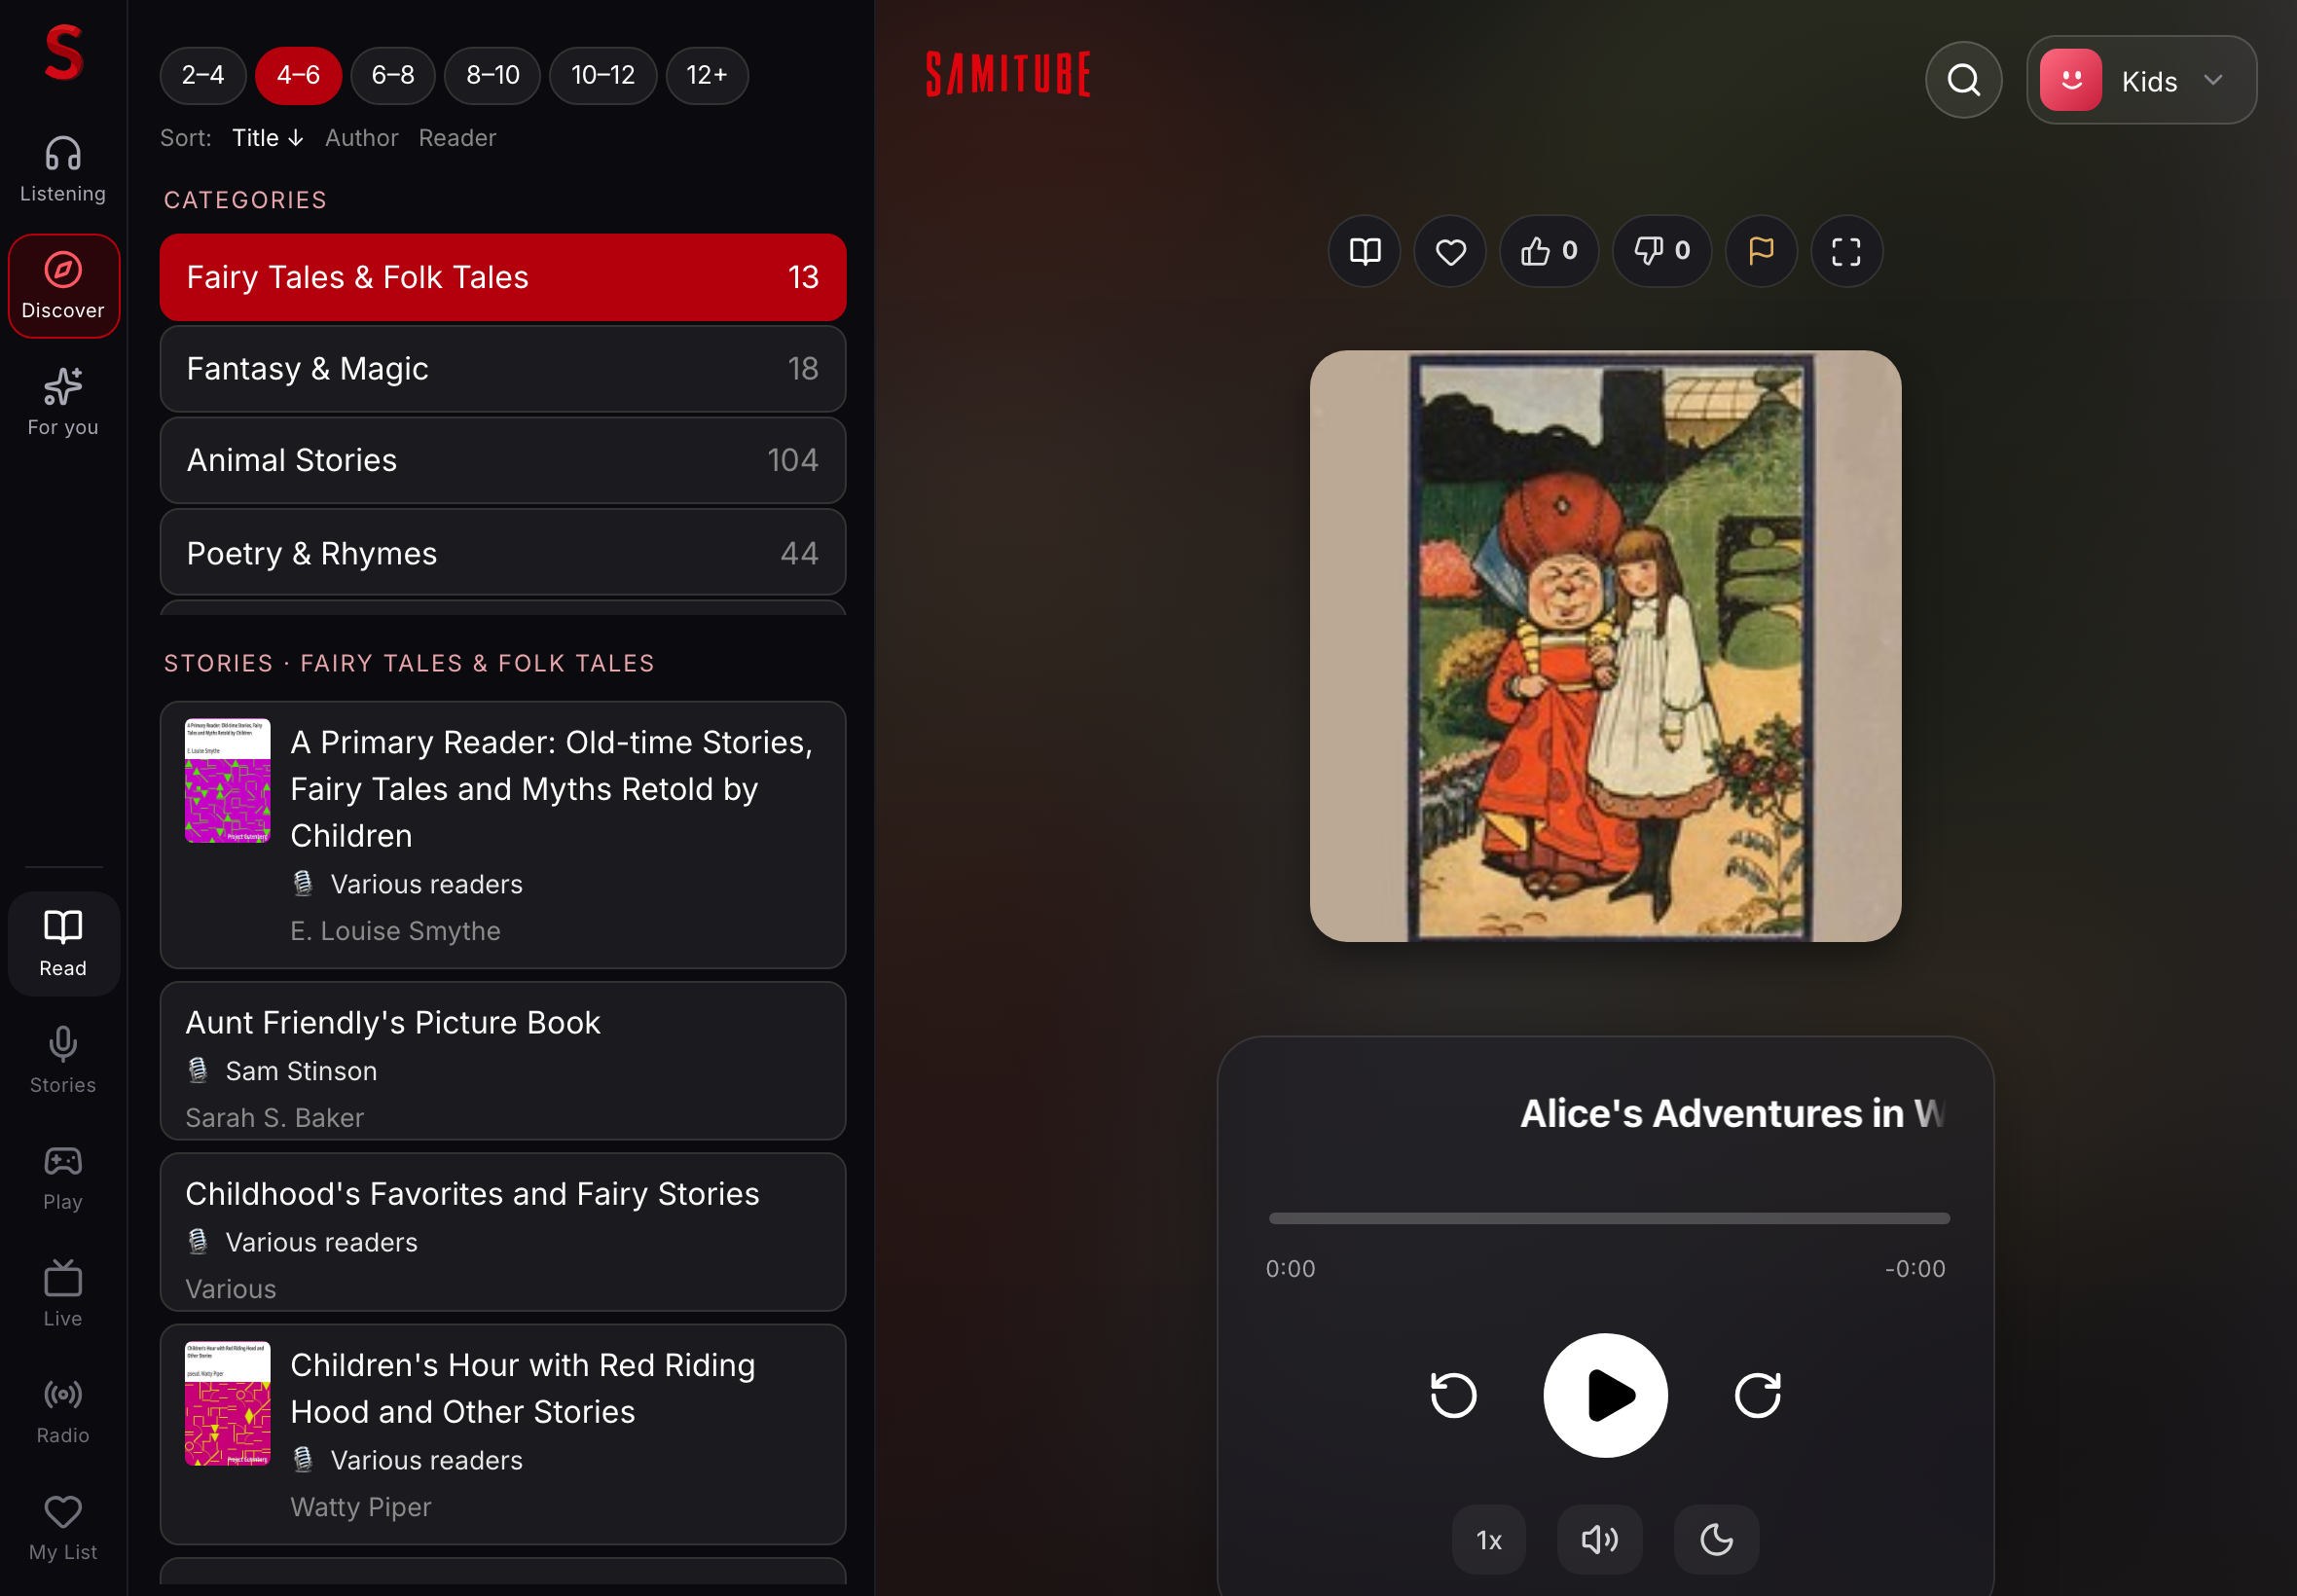Switch to Stories microphone mode
2297x1596 pixels.
pos(63,1060)
